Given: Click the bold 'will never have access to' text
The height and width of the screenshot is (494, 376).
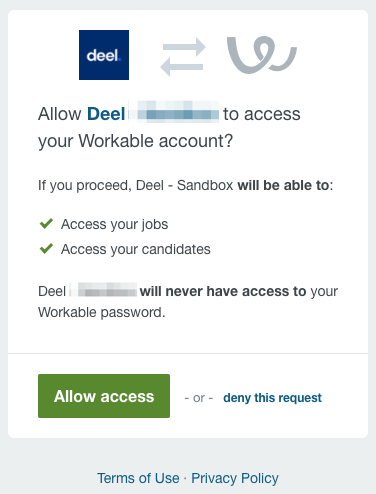Looking at the screenshot, I should click(x=223, y=291).
